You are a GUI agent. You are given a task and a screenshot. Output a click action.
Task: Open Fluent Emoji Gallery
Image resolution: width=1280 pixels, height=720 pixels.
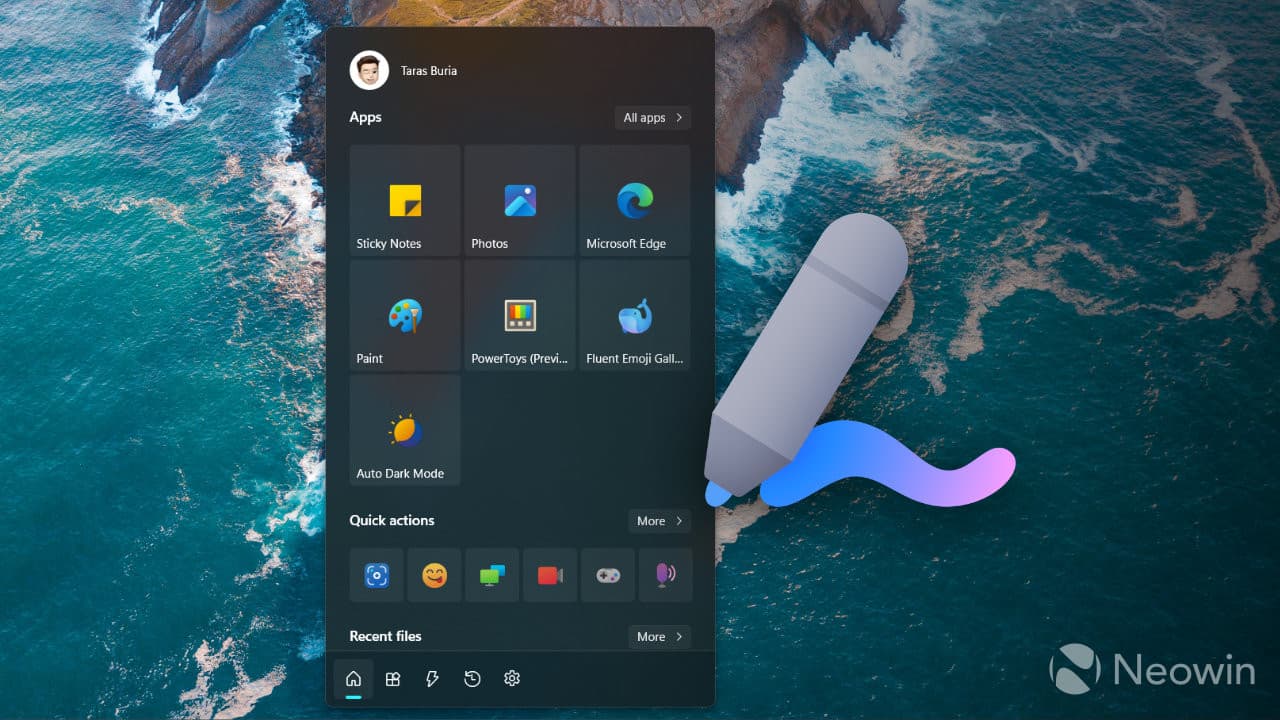[x=634, y=315]
